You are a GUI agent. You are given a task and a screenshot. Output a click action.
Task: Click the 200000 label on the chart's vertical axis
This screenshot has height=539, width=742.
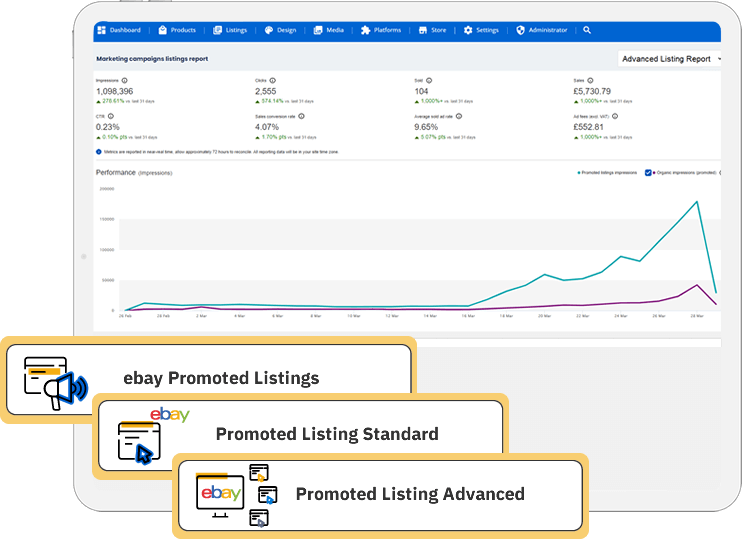click(106, 189)
